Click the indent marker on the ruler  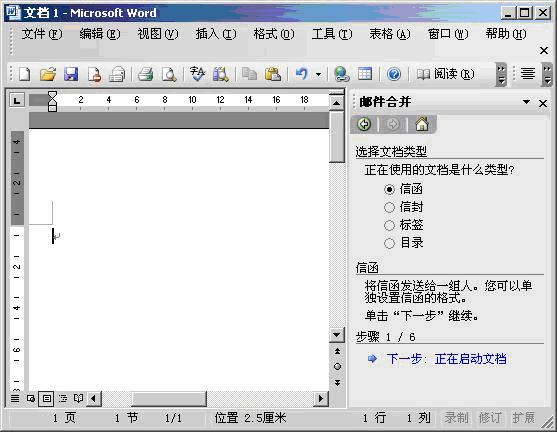52,101
